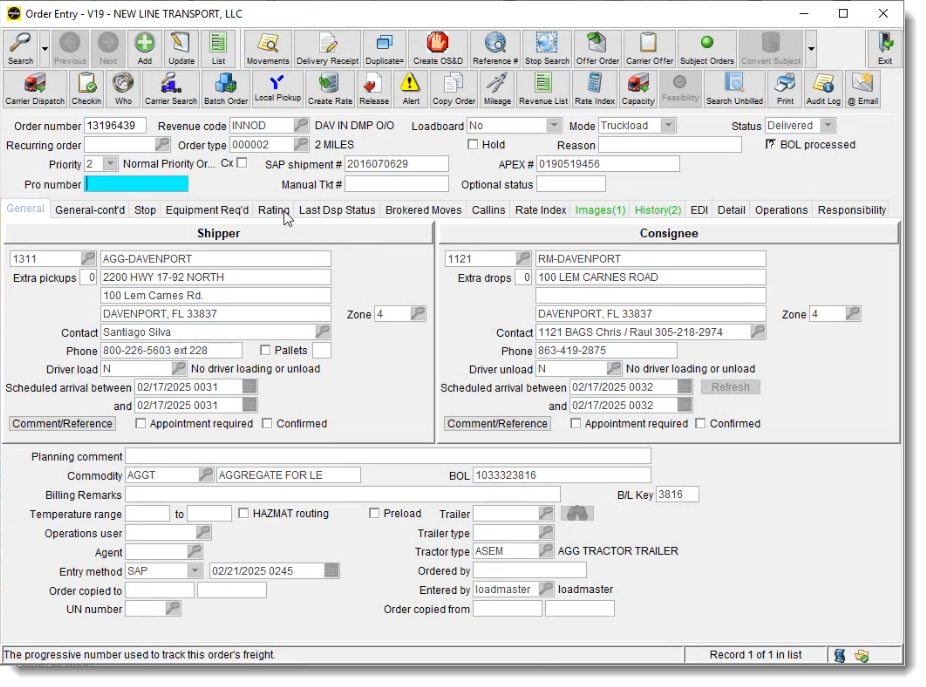Image resolution: width=926 pixels, height=687 pixels.
Task: Click the Refresh button for Consignee arrival
Action: [x=731, y=388]
